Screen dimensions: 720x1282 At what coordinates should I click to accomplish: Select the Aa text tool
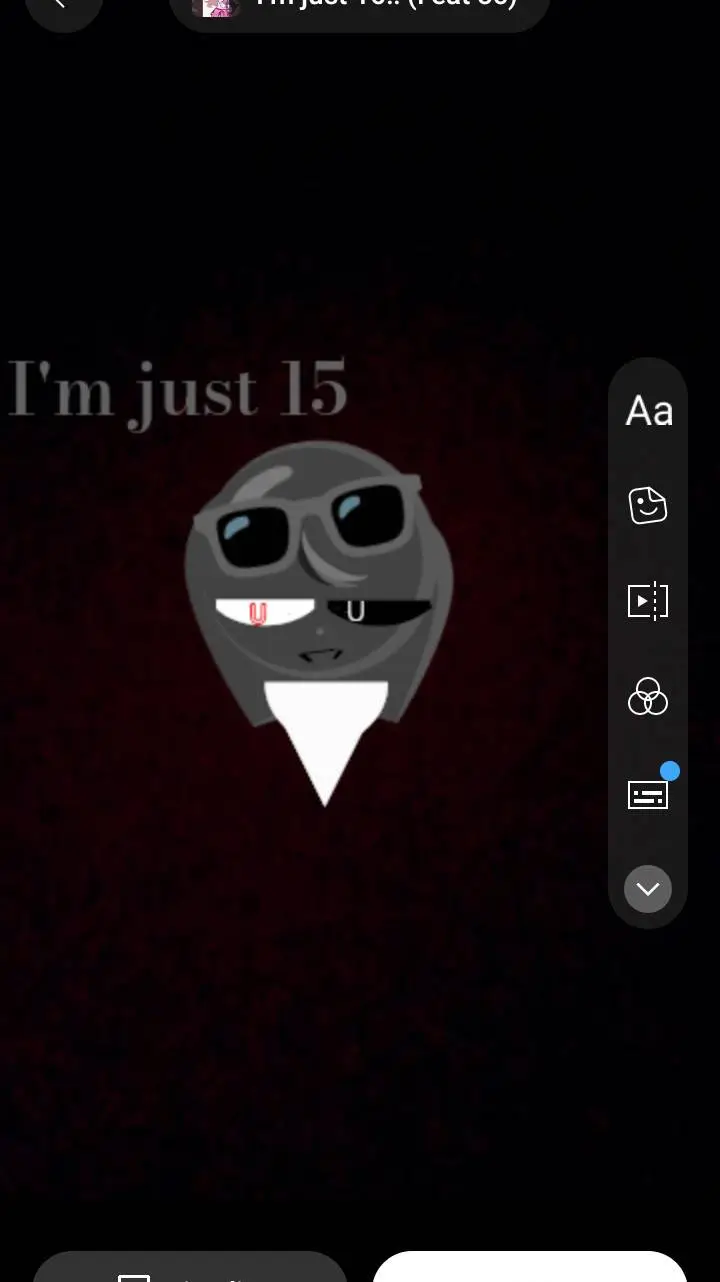(x=648, y=411)
